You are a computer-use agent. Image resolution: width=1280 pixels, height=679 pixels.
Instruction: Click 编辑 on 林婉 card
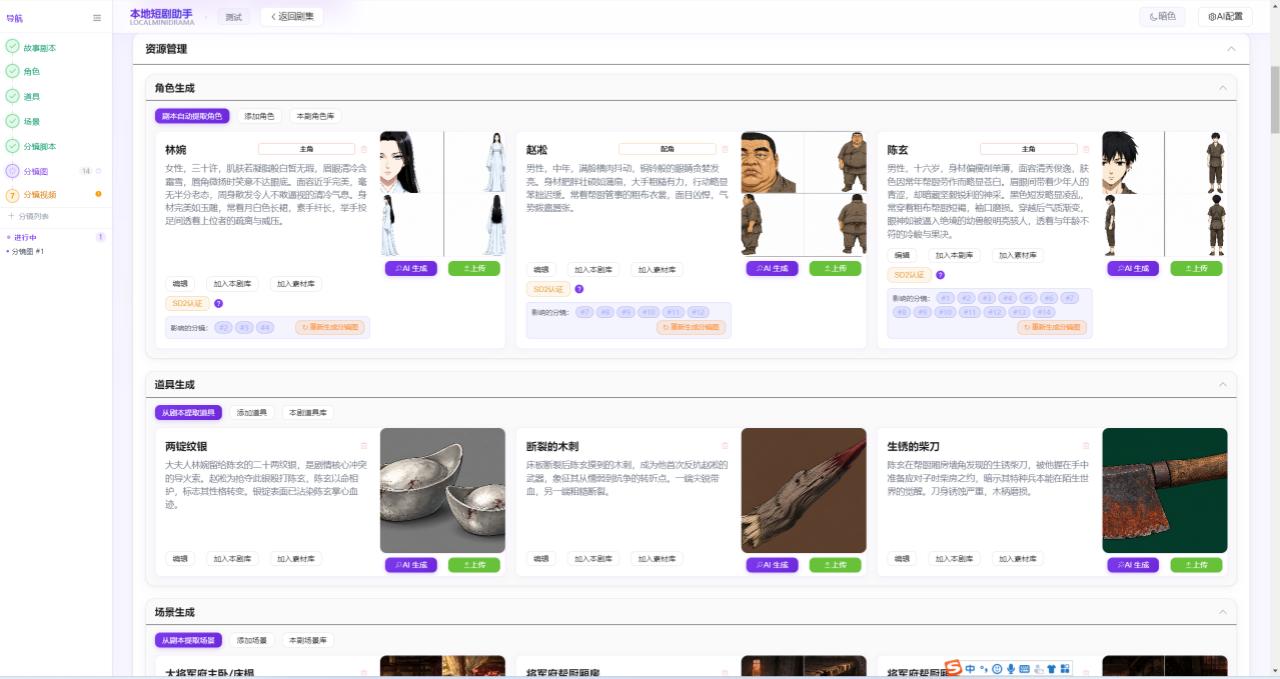(180, 283)
